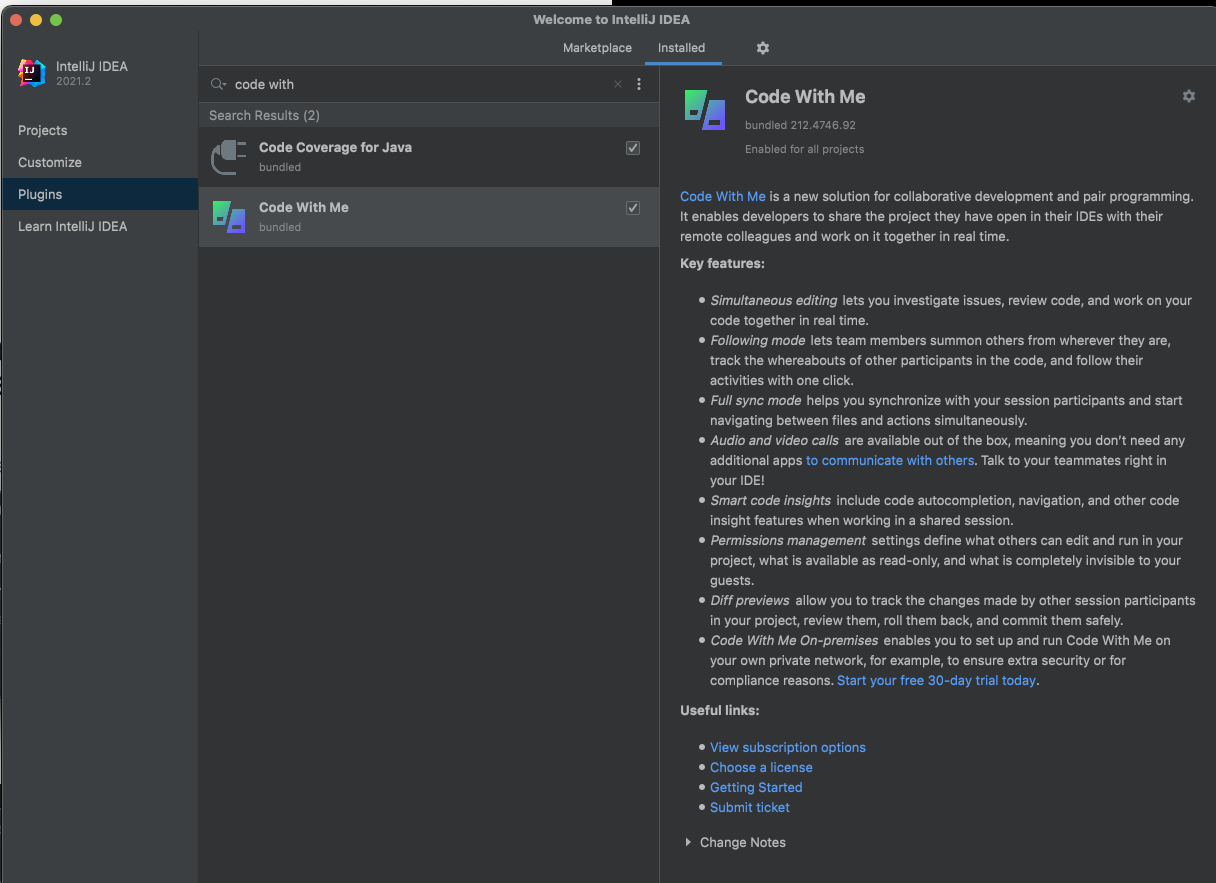This screenshot has height=883, width=1216.
Task: Expand the Change Notes section
Action: click(x=688, y=842)
